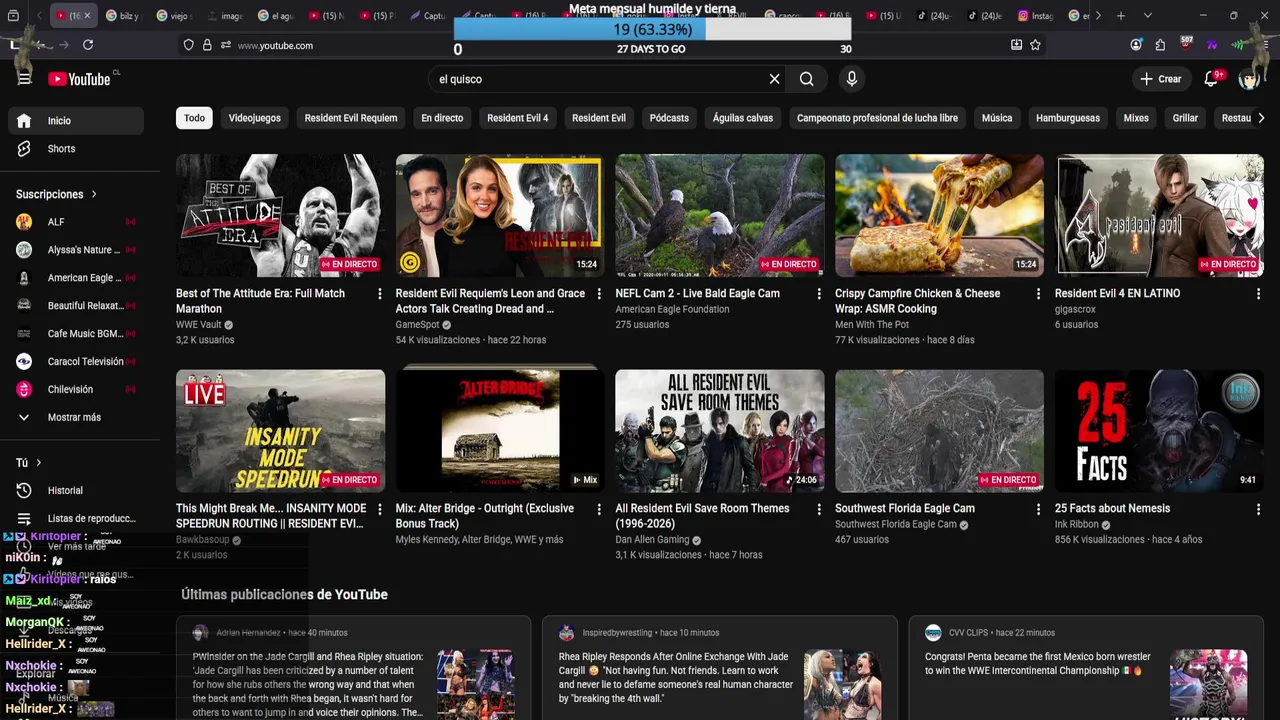
Task: Open Alter Bridge Outright mix thumbnail
Action: point(500,431)
